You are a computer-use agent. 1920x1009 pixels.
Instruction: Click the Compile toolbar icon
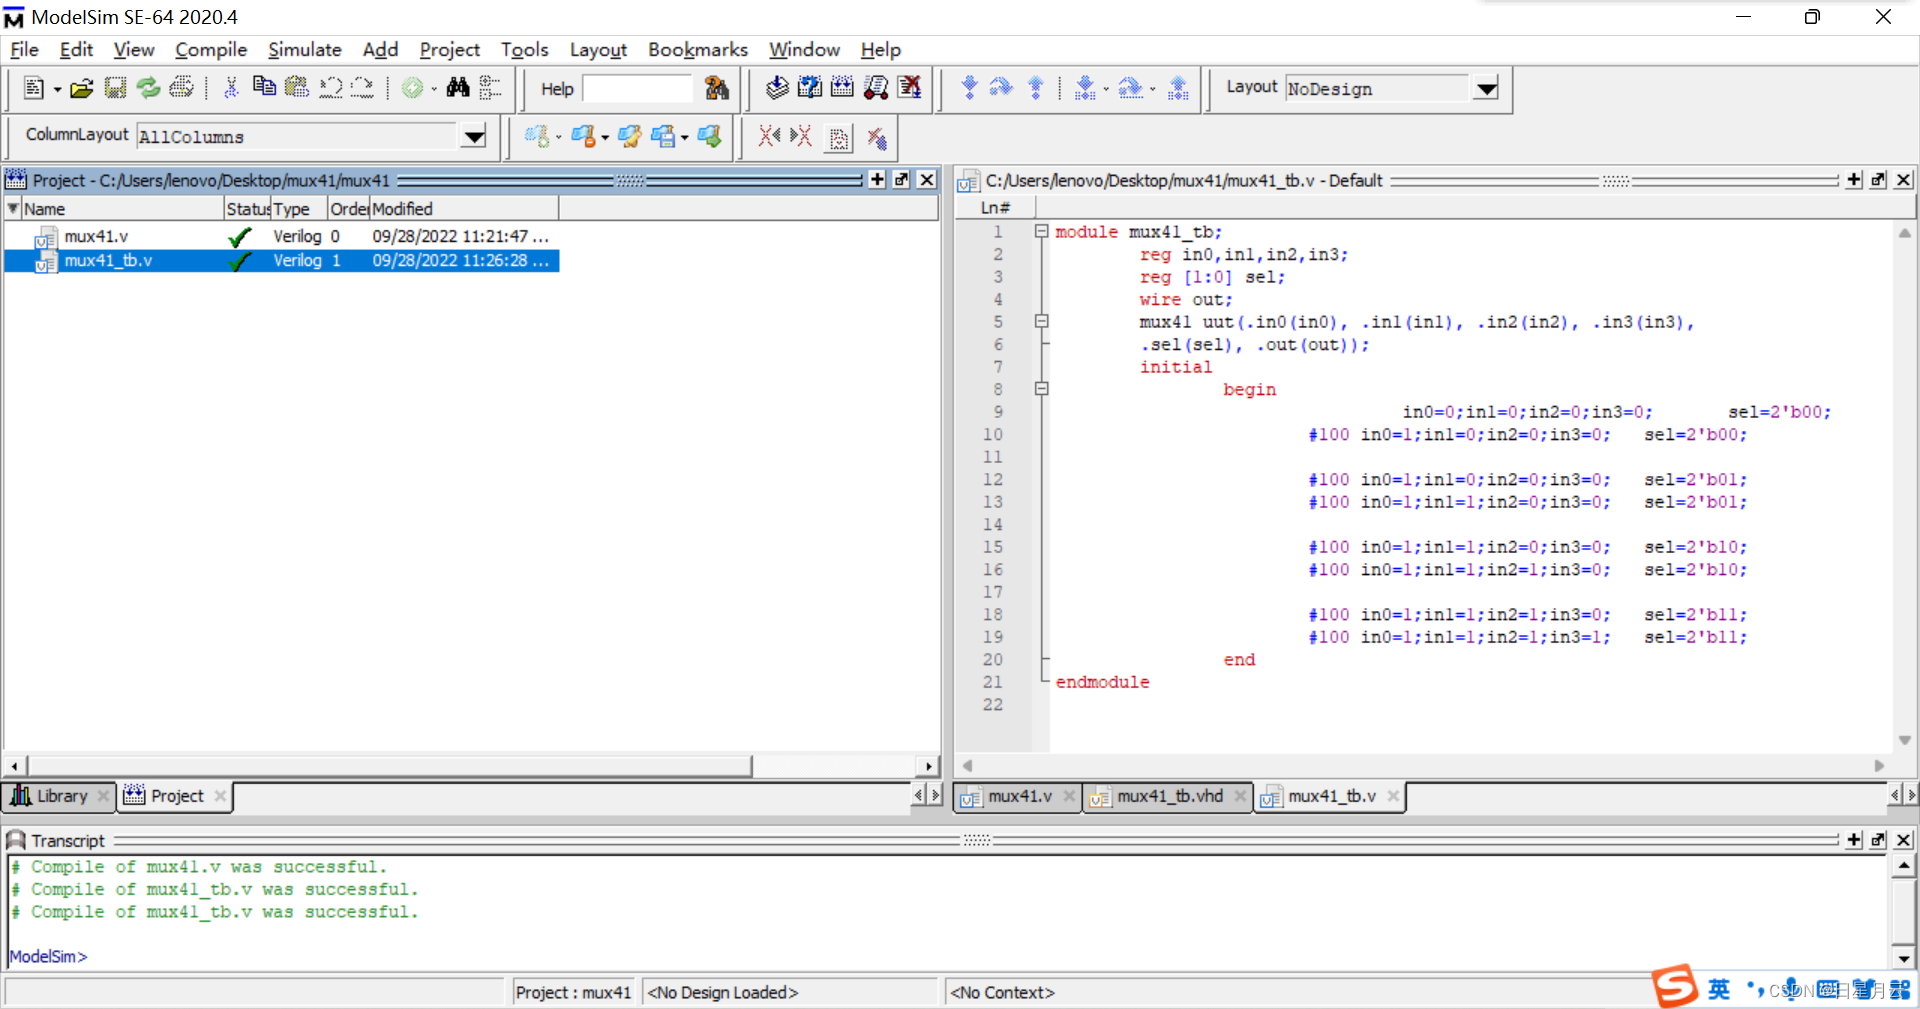pos(777,88)
